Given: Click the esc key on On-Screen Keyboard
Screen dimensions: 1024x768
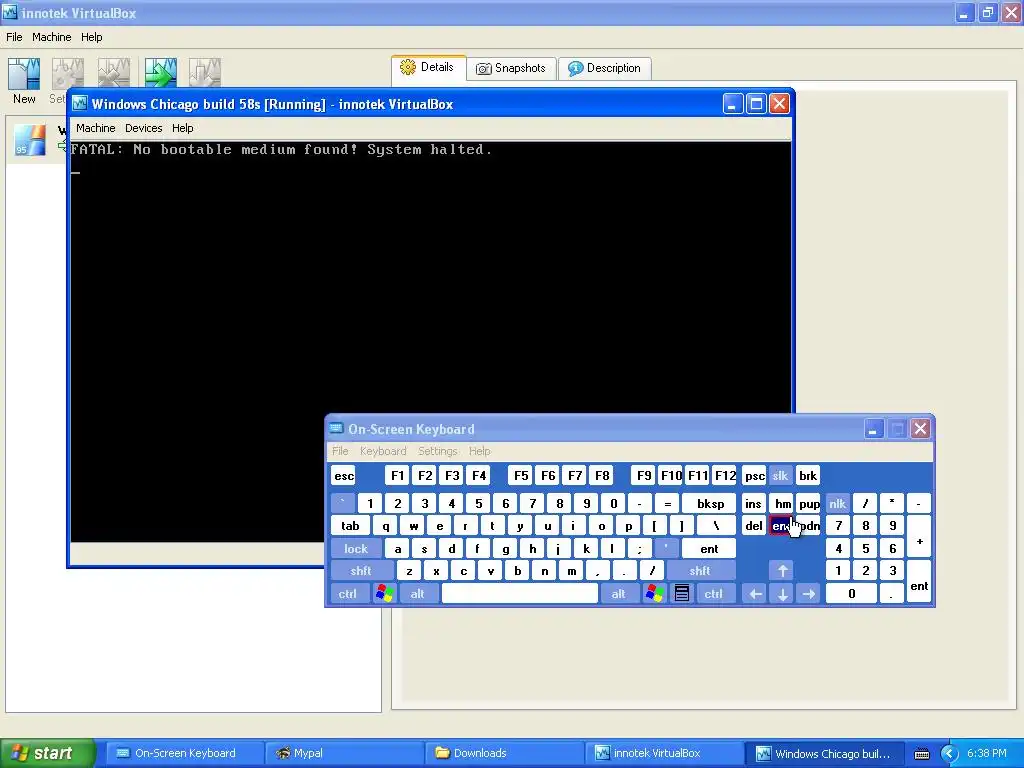Looking at the screenshot, I should (x=344, y=476).
